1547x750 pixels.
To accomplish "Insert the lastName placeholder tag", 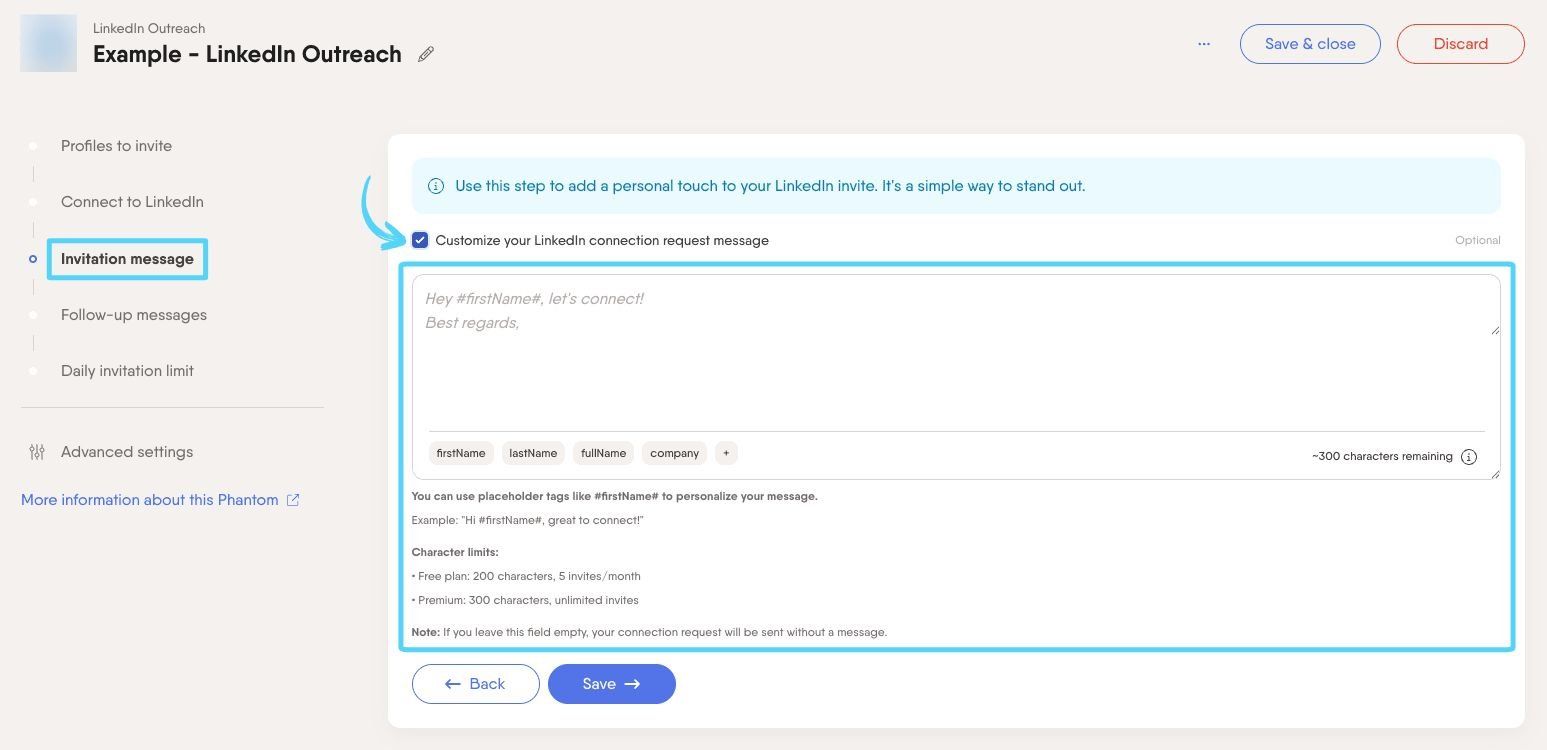I will [533, 453].
